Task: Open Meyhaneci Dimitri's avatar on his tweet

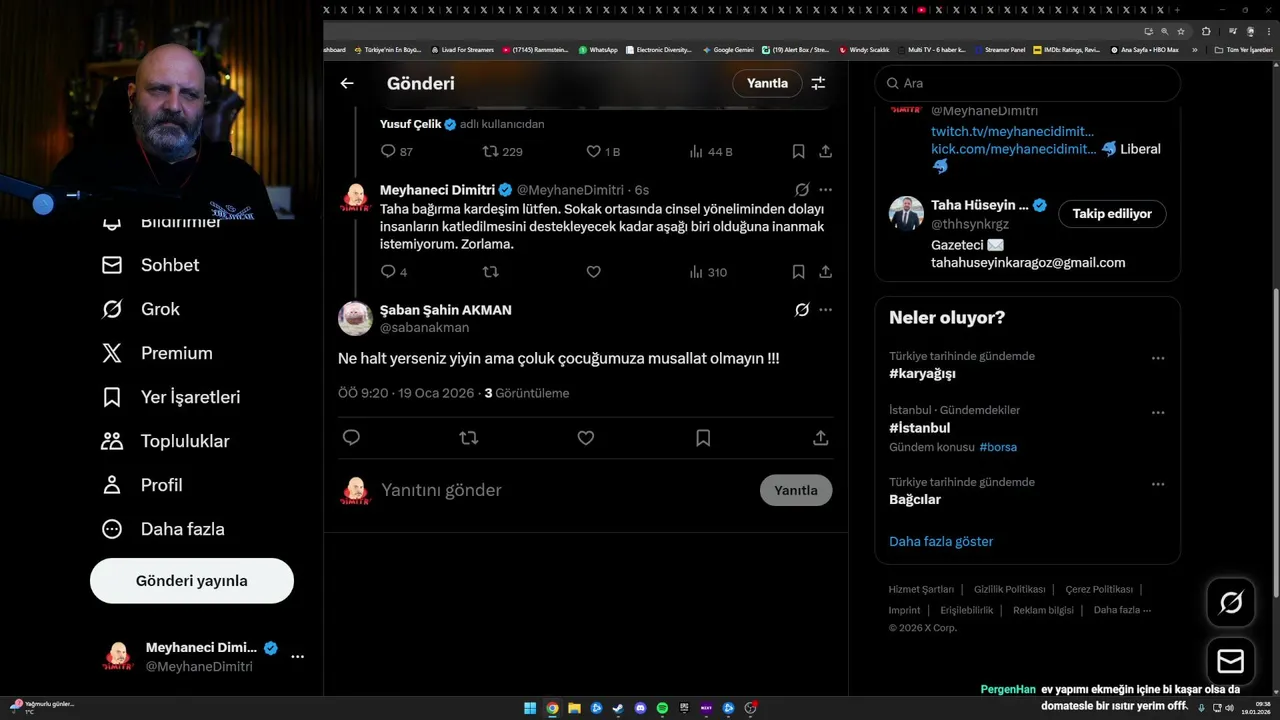Action: [x=355, y=197]
